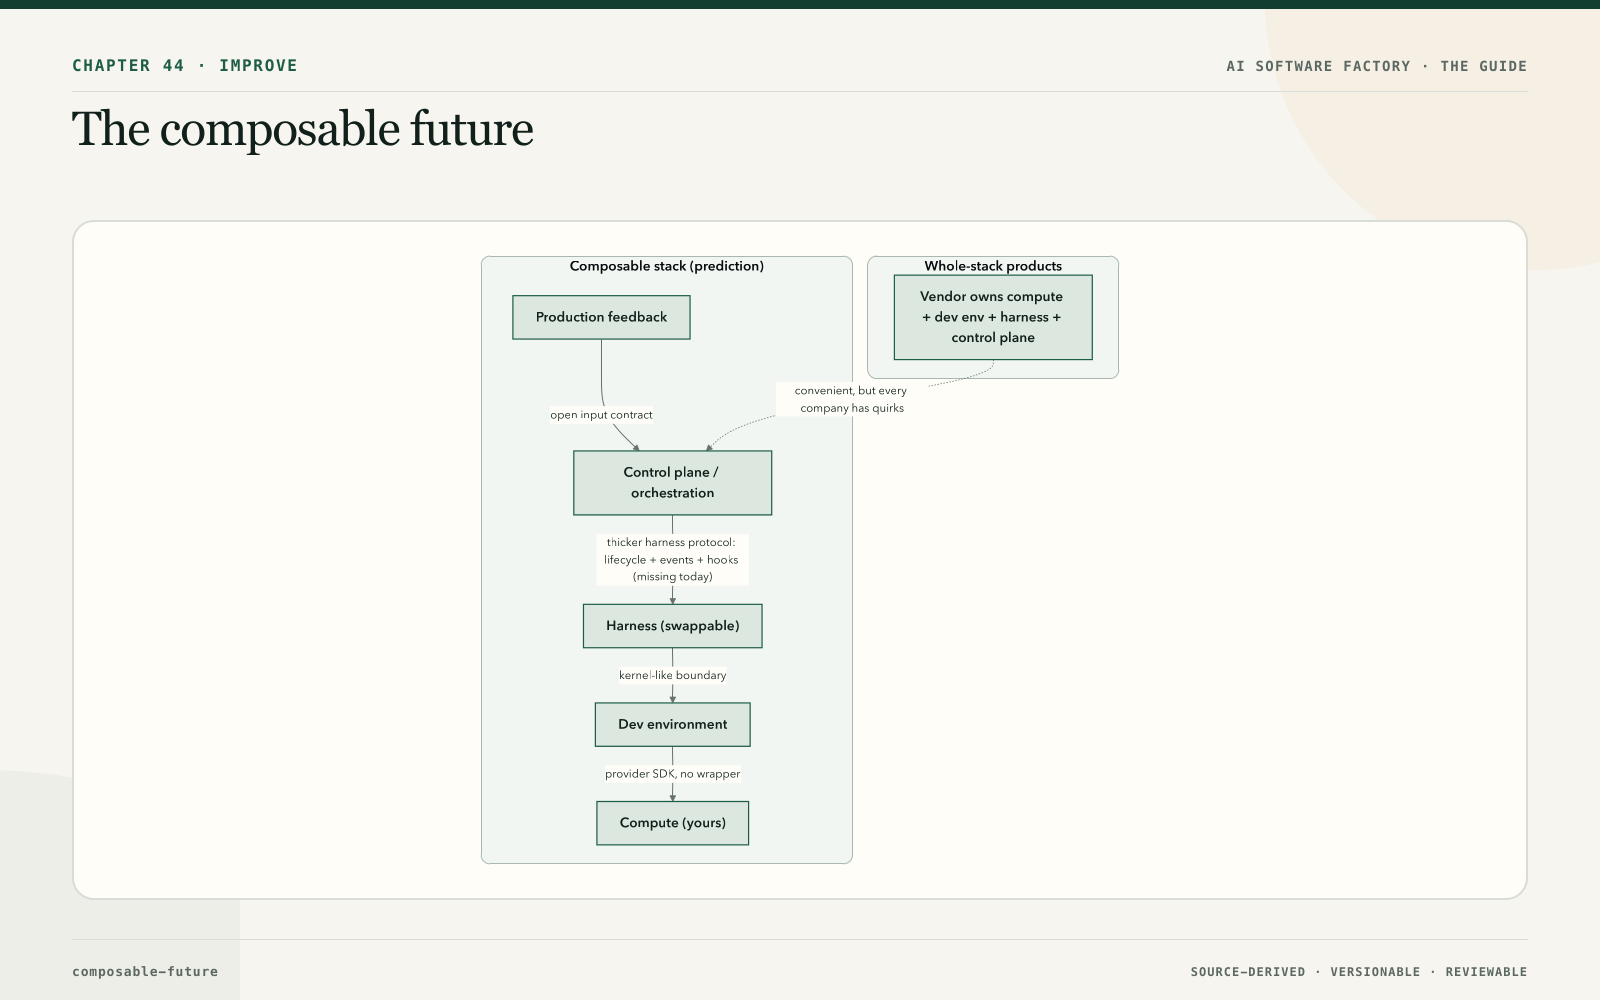Click the 'Production feedback' diagram node
Screen dimensions: 1600x1000
click(601, 317)
